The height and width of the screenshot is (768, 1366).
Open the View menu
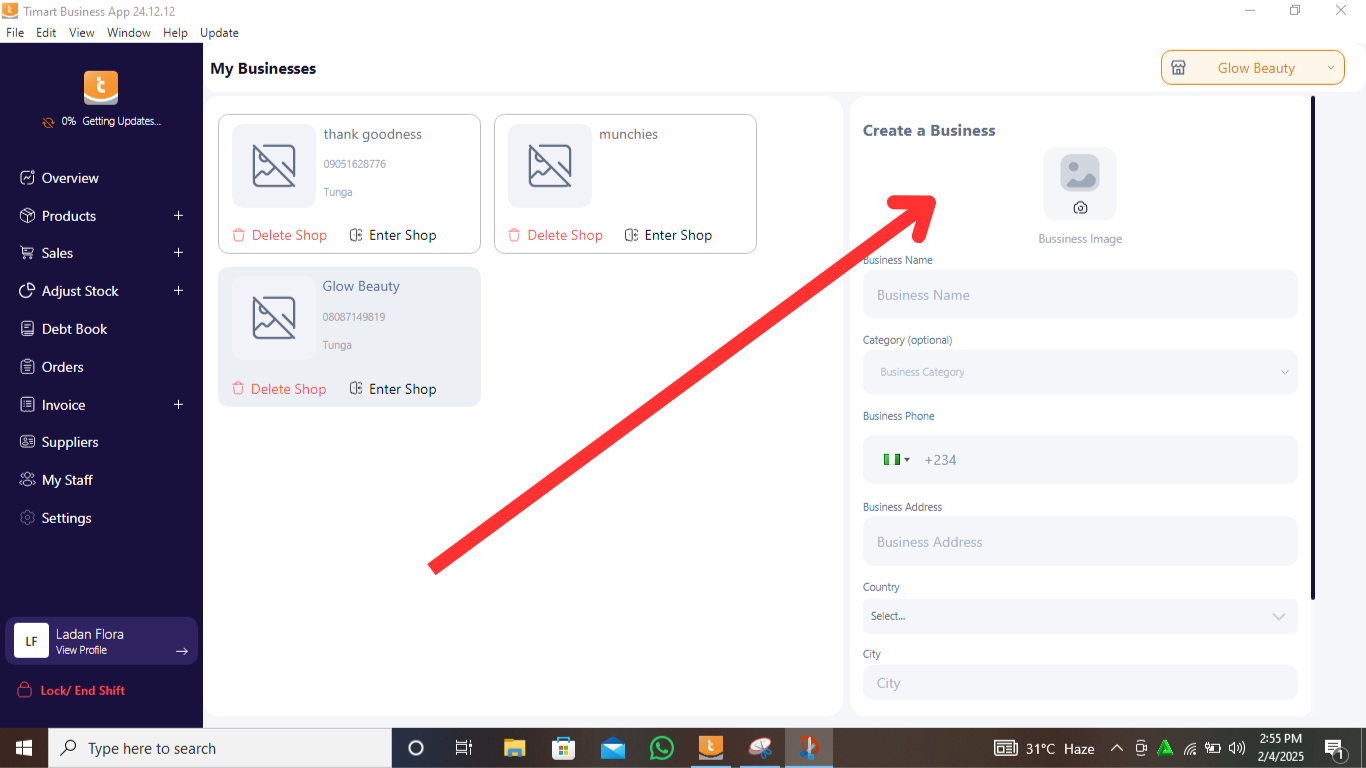coord(82,33)
